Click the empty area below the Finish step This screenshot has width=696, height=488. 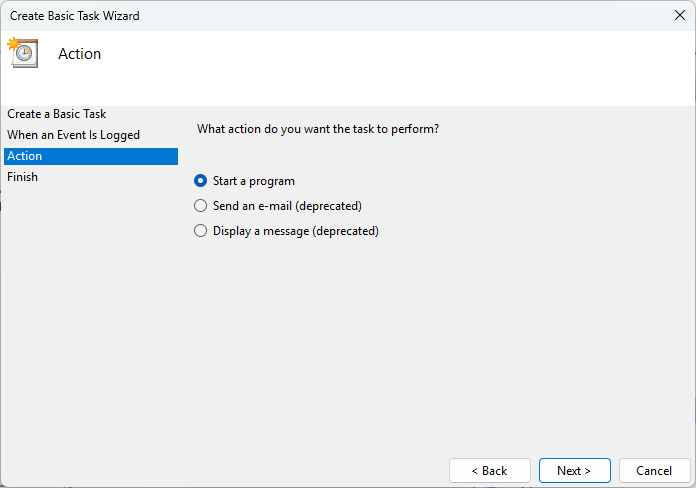[90, 300]
